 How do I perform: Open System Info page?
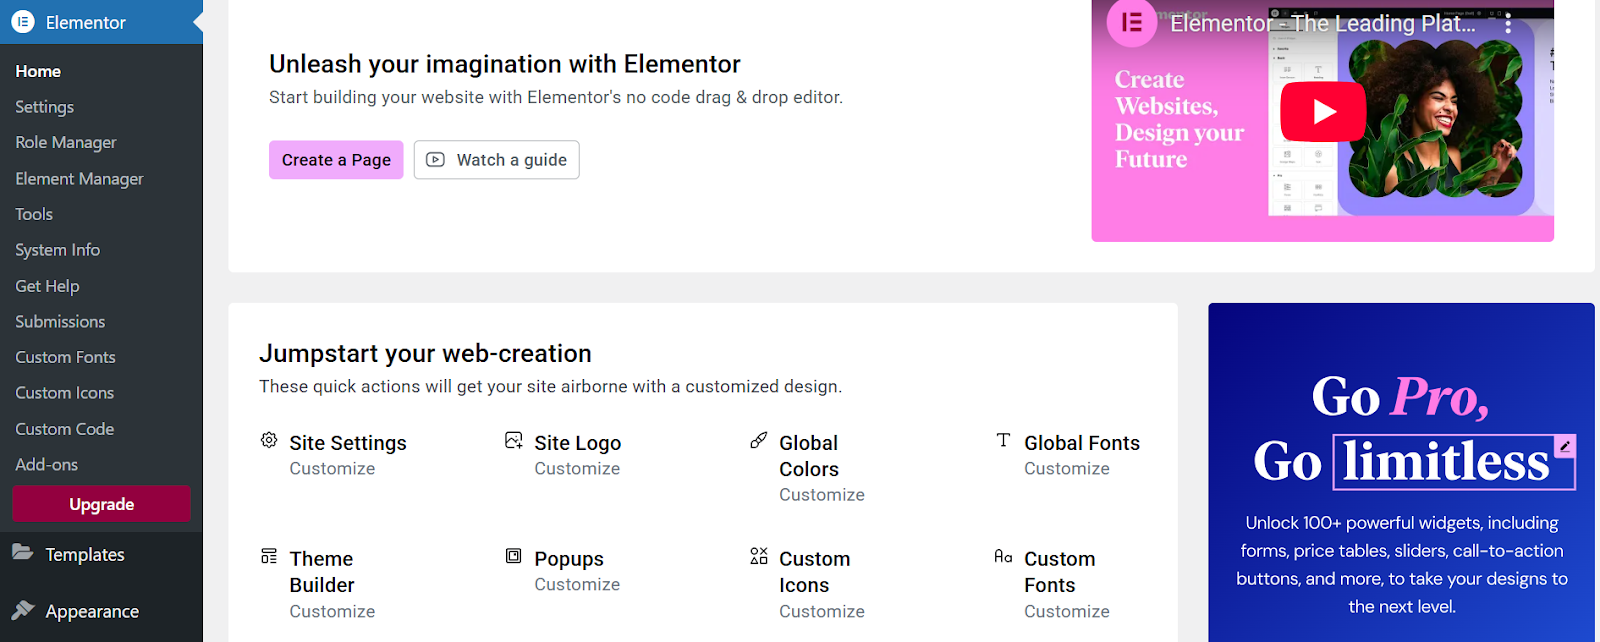[x=57, y=250]
